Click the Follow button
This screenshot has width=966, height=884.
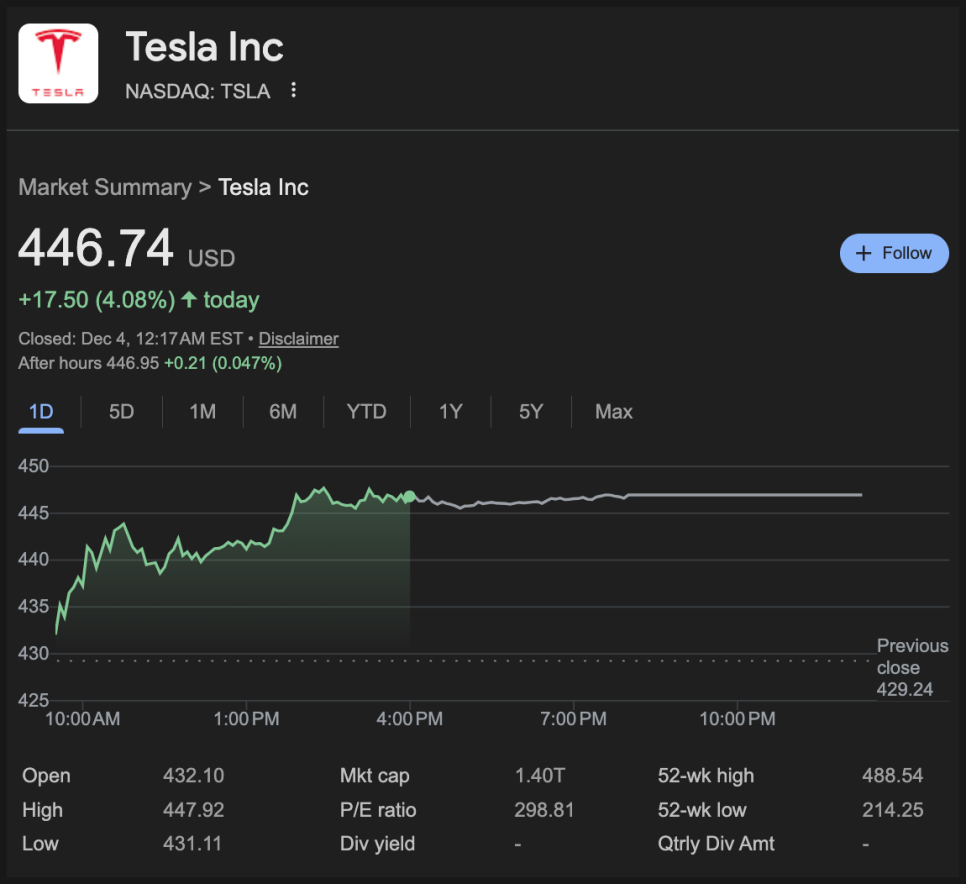(894, 254)
